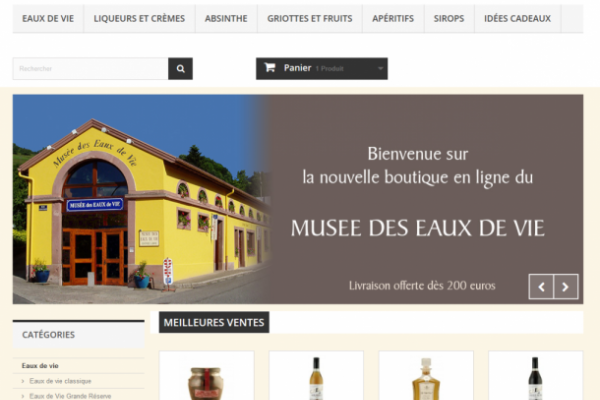Select the Meilleures Ventes tab
The width and height of the screenshot is (600, 400).
pyautogui.click(x=213, y=322)
